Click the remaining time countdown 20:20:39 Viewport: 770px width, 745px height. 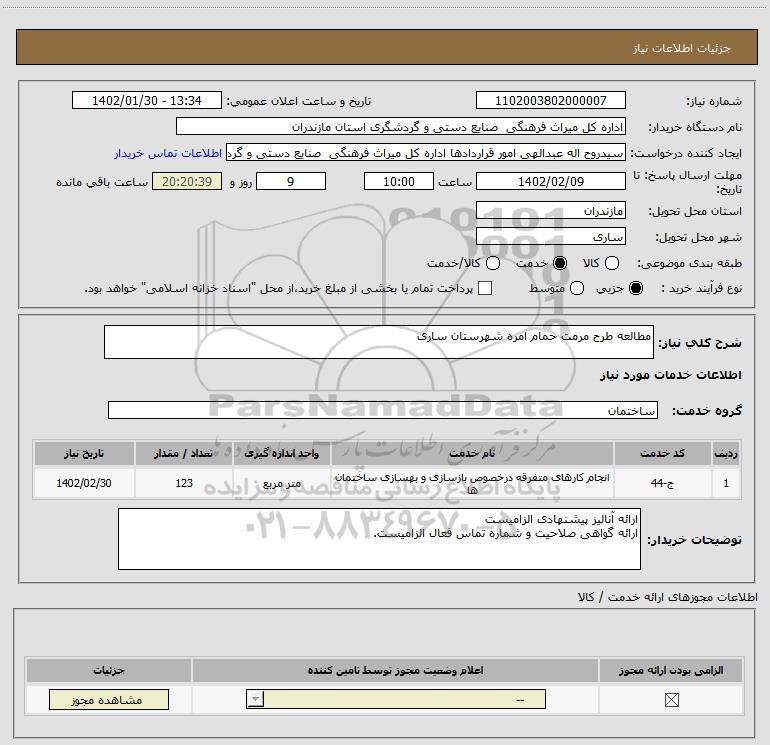[187, 181]
